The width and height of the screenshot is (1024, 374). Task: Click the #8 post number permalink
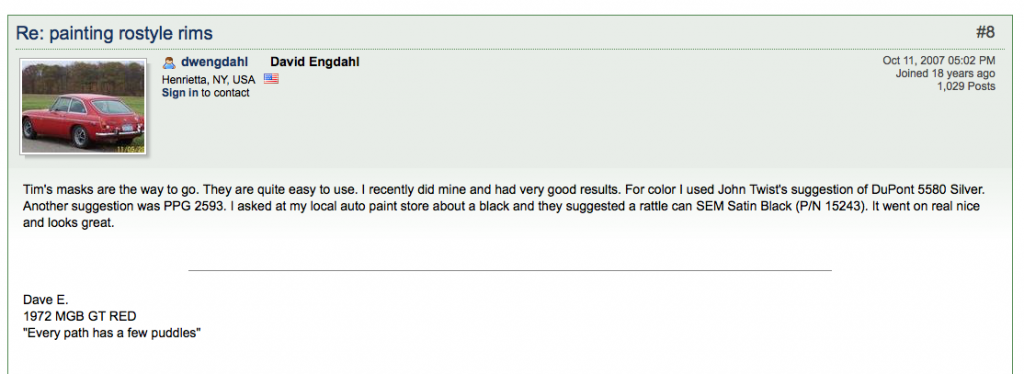pyautogui.click(x=985, y=33)
